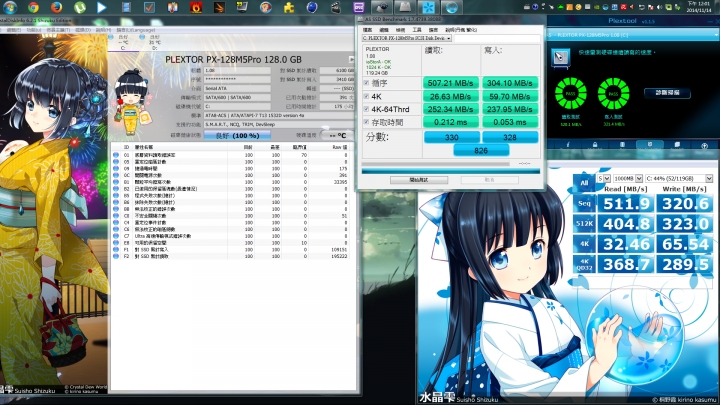Click the Seq button in CrystalDiskMark

coord(584,203)
